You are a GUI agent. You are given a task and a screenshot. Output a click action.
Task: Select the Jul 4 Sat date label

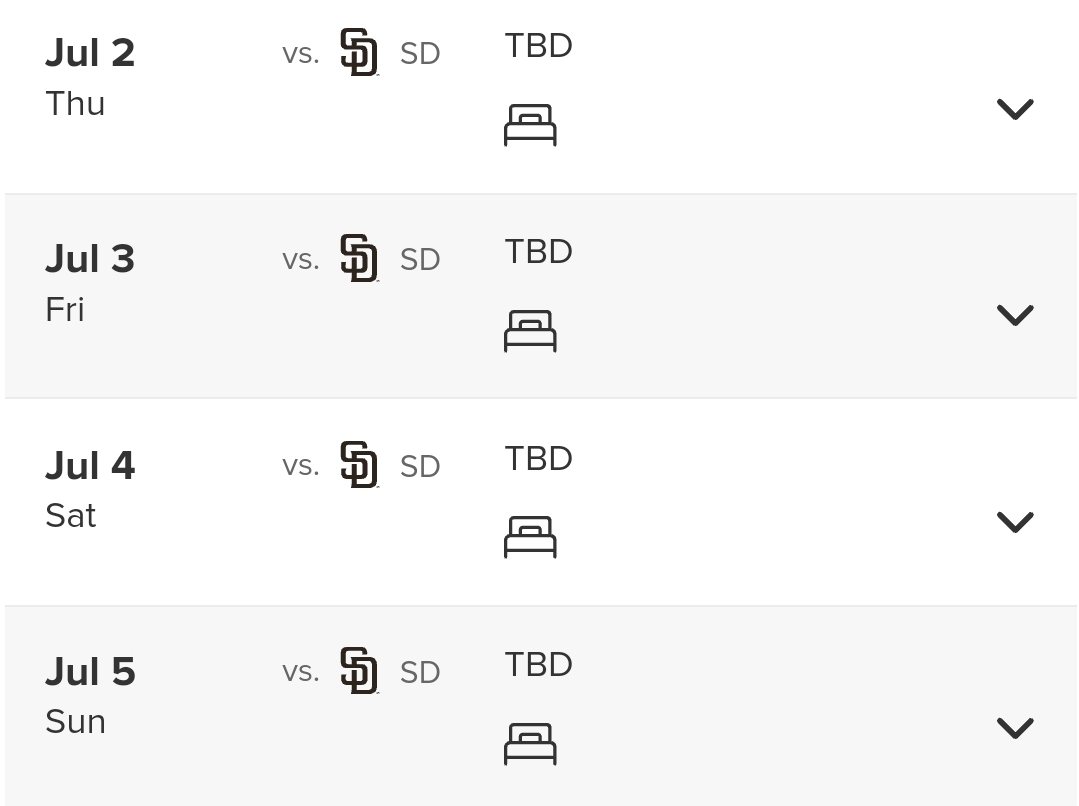tap(90, 489)
